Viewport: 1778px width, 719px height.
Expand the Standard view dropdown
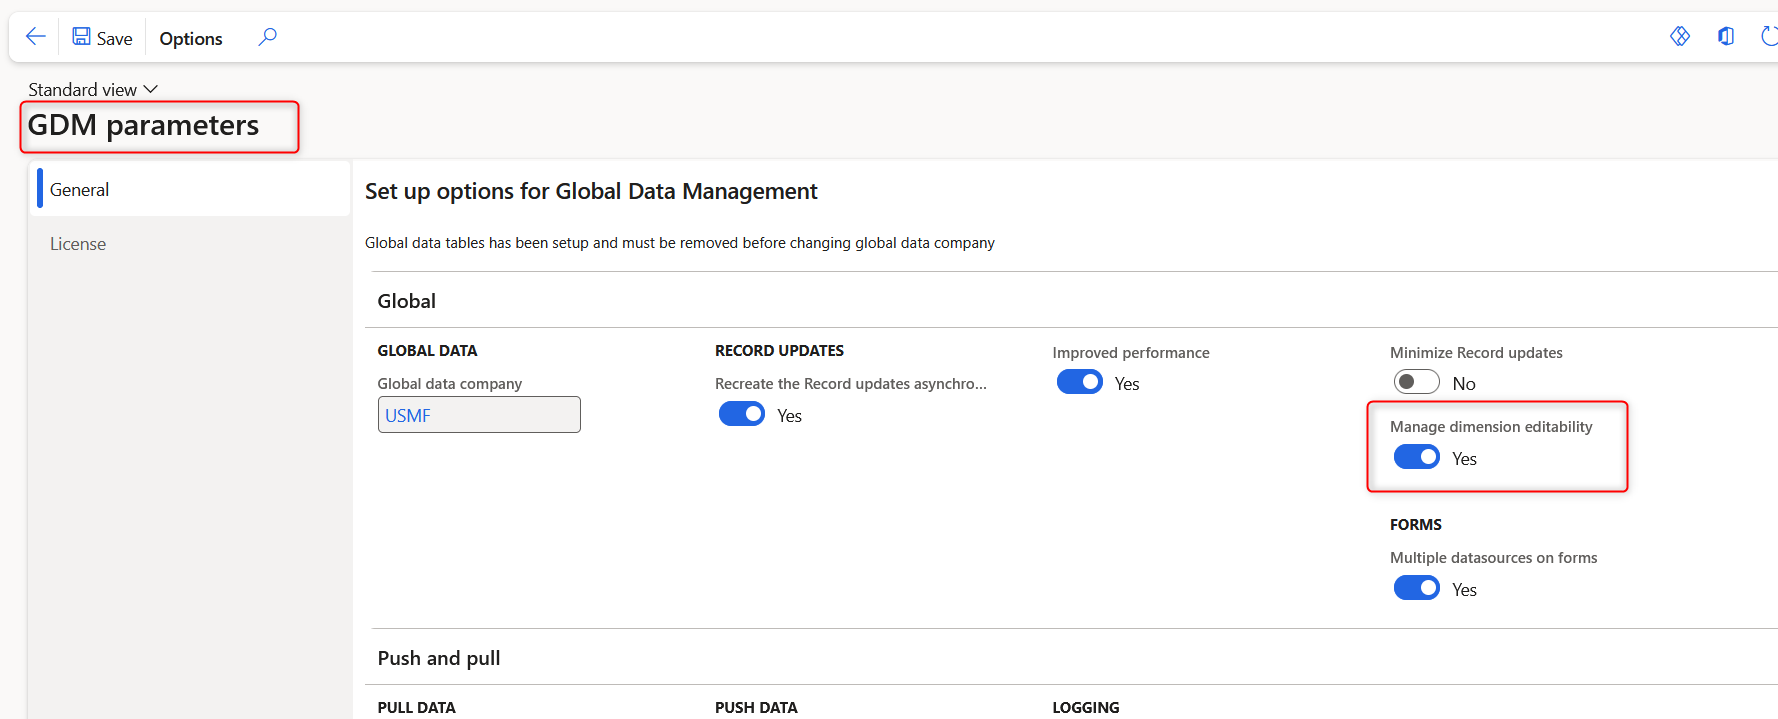93,90
